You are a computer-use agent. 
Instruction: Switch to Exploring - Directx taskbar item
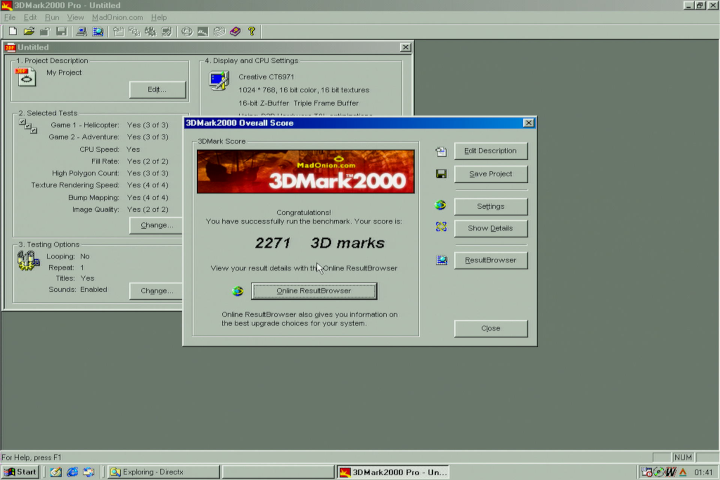(x=163, y=472)
